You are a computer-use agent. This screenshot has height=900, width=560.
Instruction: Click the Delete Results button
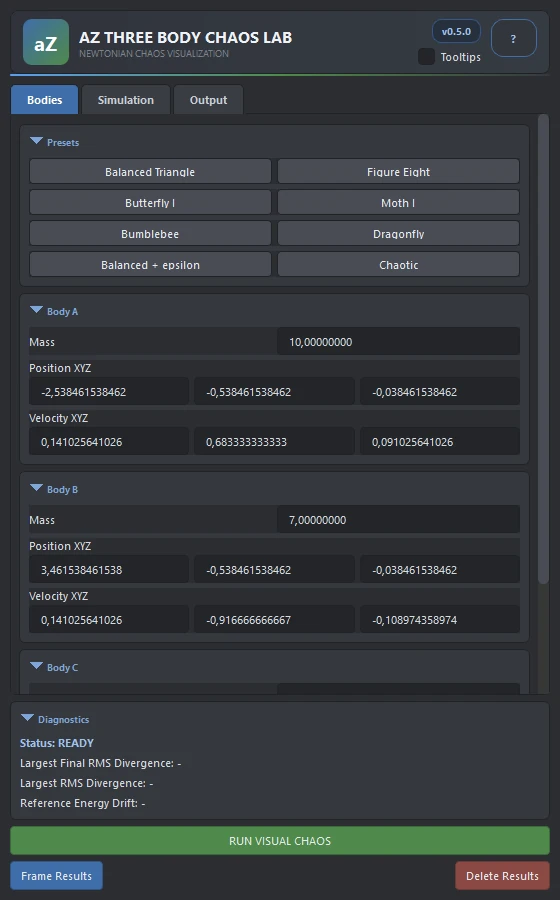(x=502, y=875)
